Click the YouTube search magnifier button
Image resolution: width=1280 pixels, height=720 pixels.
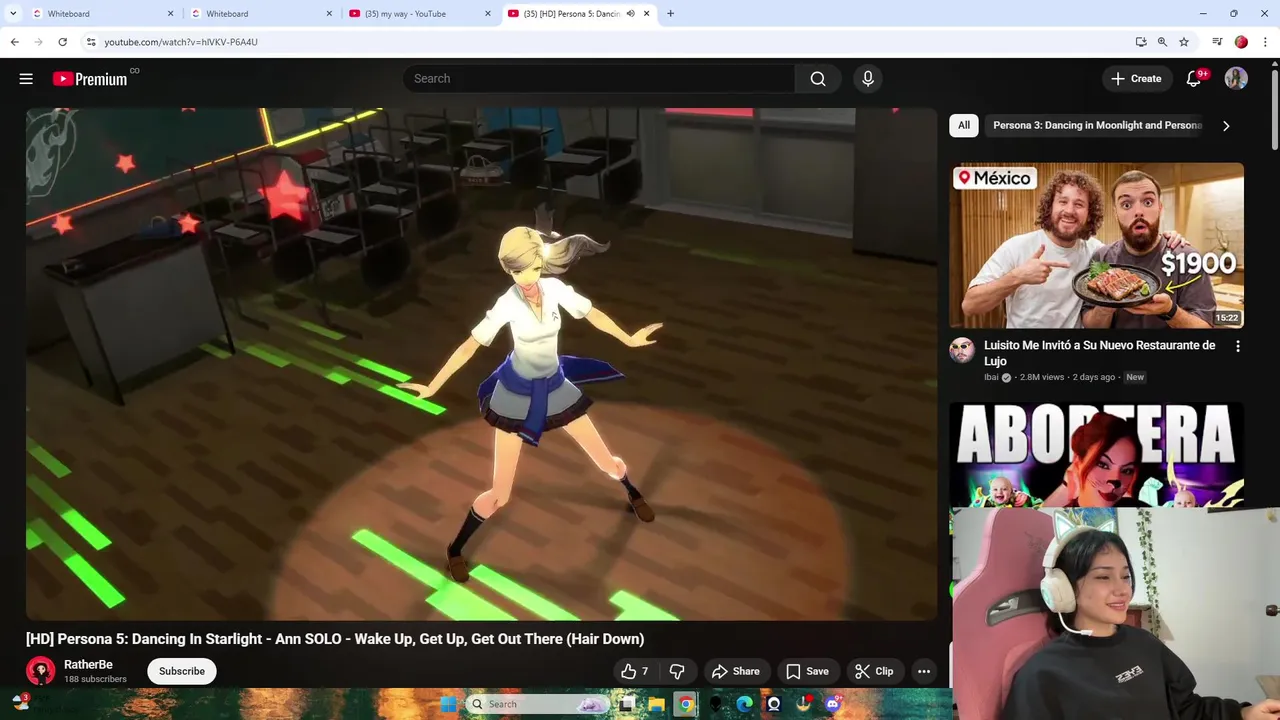tap(818, 79)
